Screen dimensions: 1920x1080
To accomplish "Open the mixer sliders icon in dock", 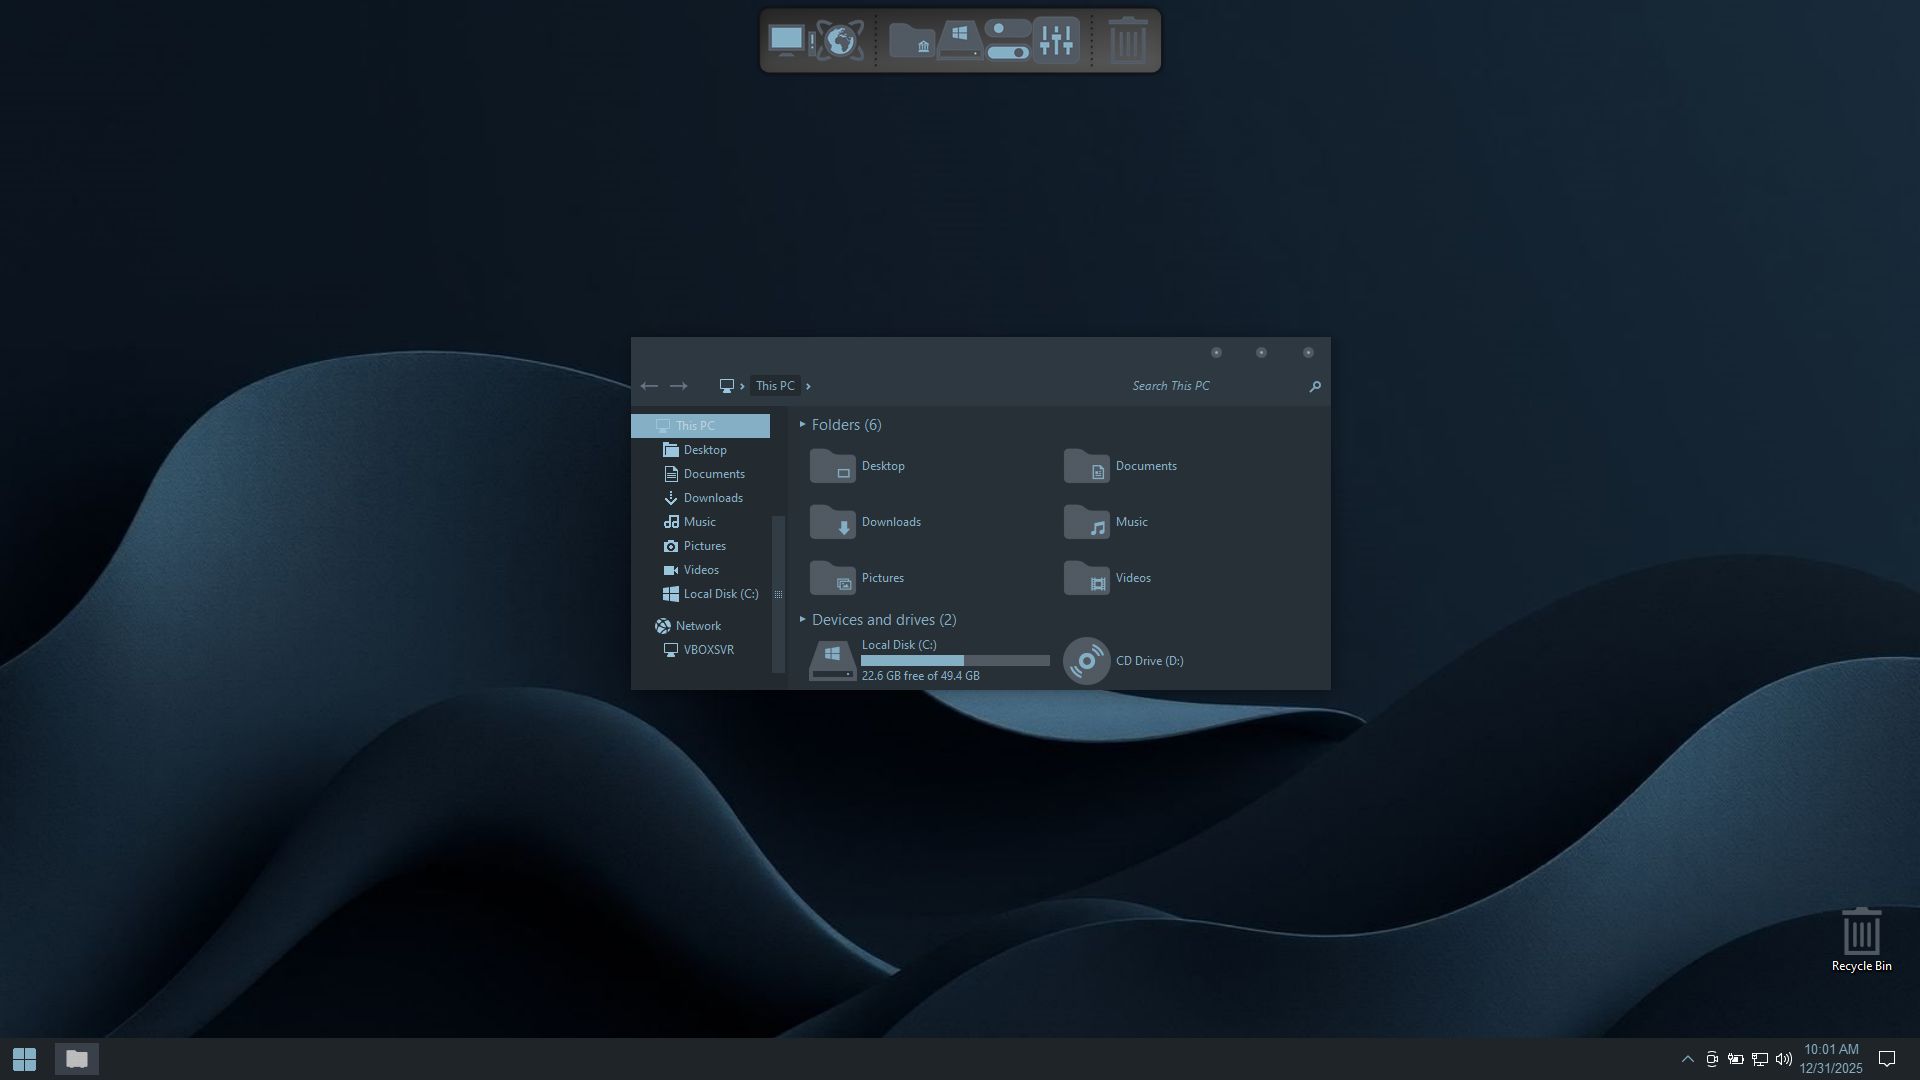I will [1056, 41].
